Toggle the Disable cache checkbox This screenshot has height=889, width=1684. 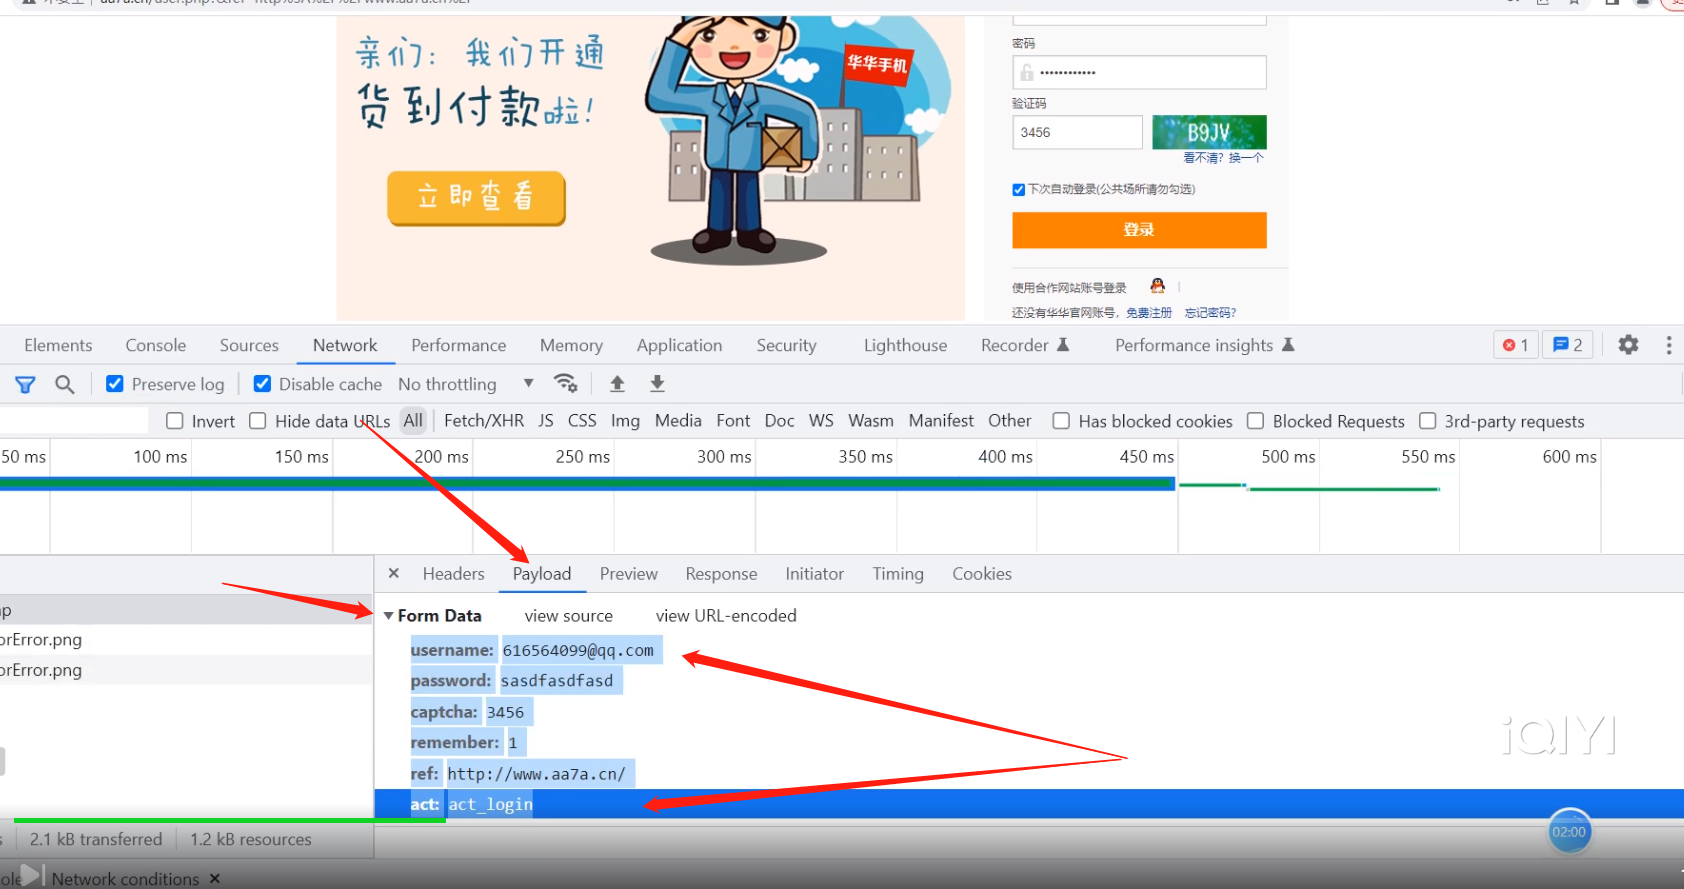tap(262, 384)
